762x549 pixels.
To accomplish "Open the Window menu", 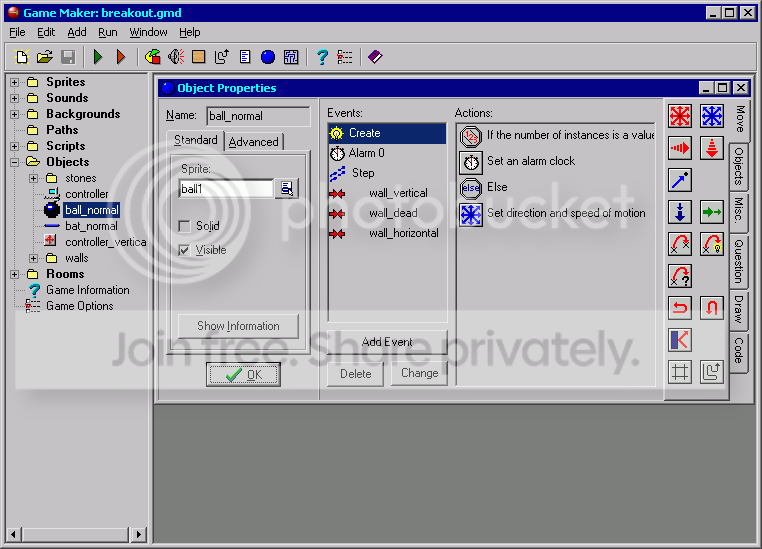I will click(x=148, y=32).
